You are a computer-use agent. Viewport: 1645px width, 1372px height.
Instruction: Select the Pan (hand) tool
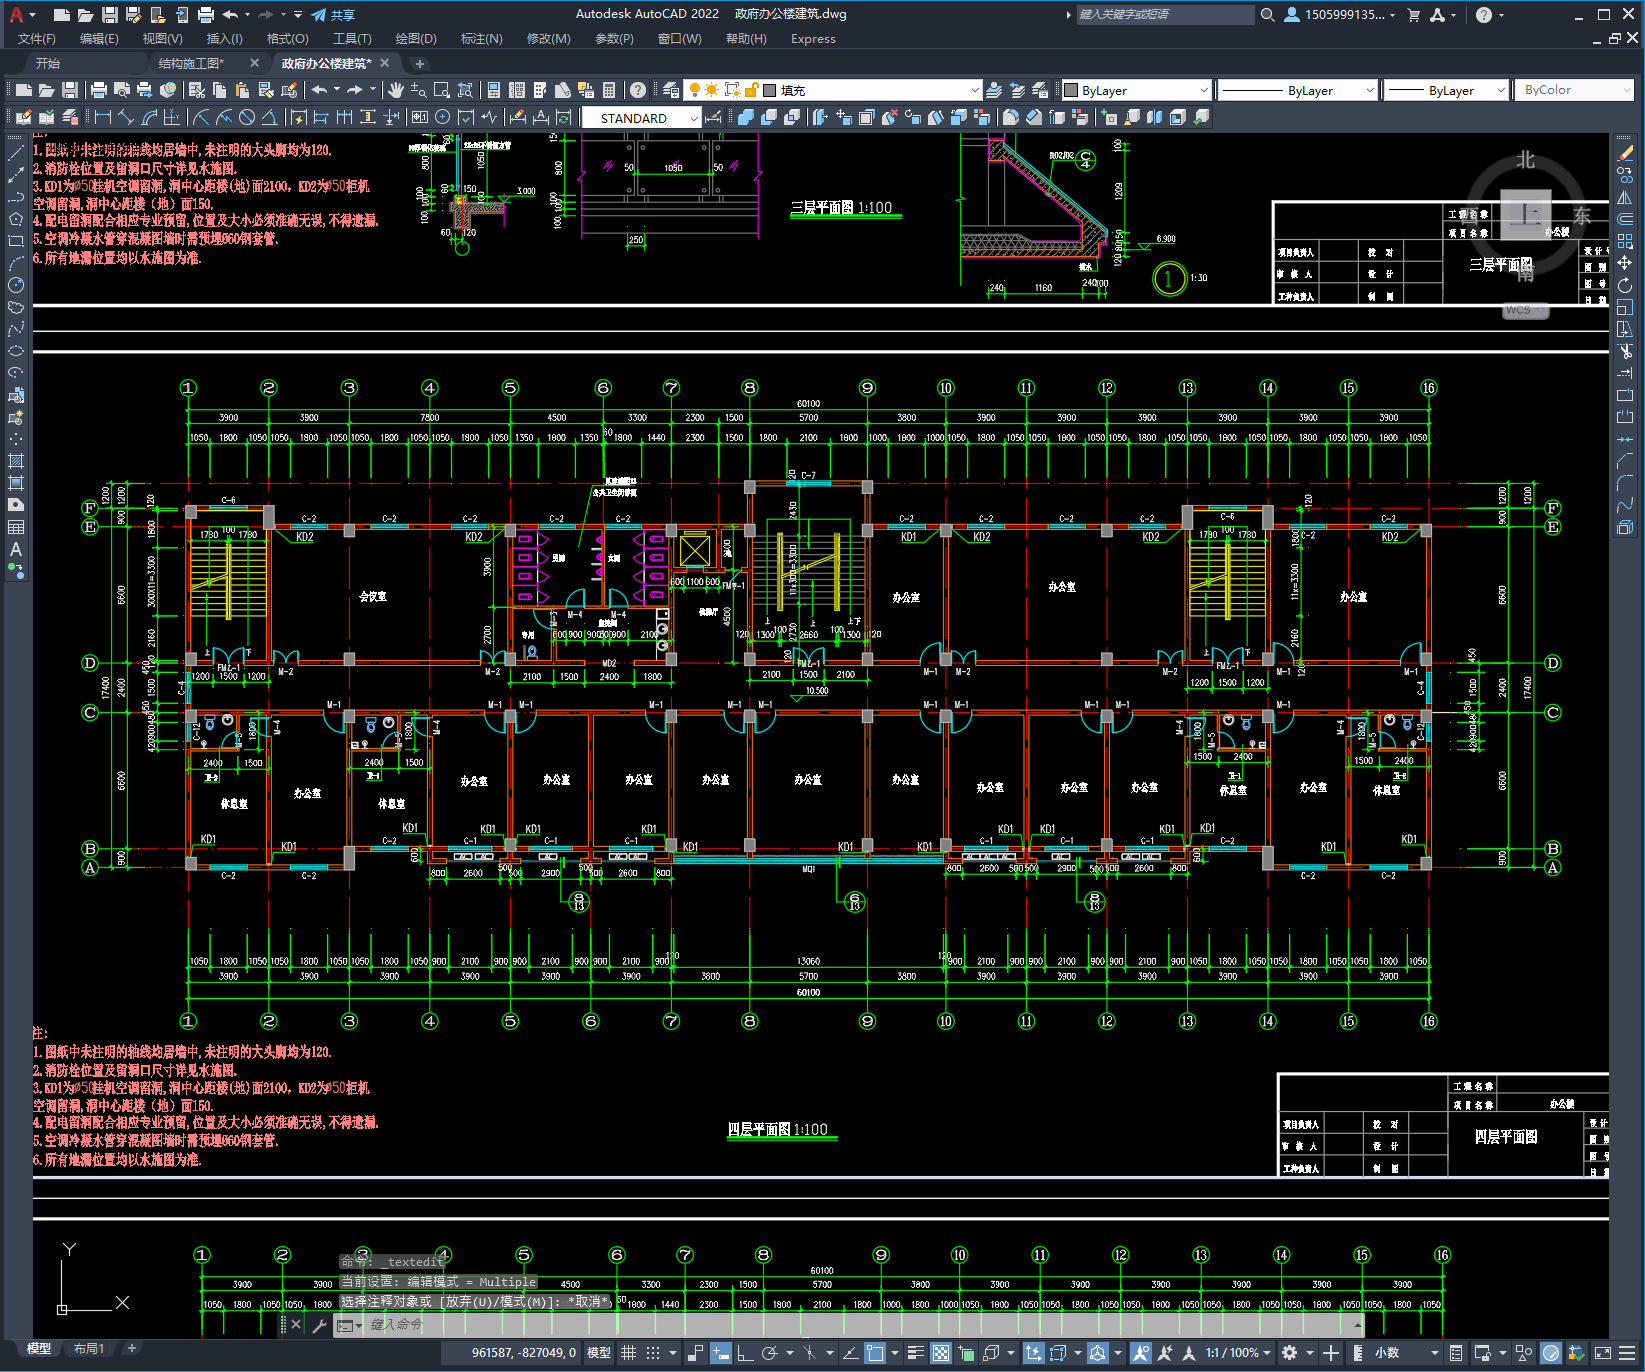point(396,90)
